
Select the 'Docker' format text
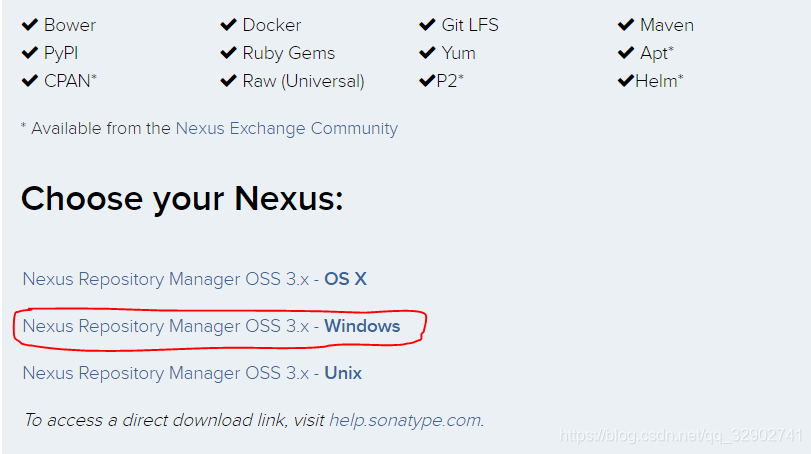272,25
